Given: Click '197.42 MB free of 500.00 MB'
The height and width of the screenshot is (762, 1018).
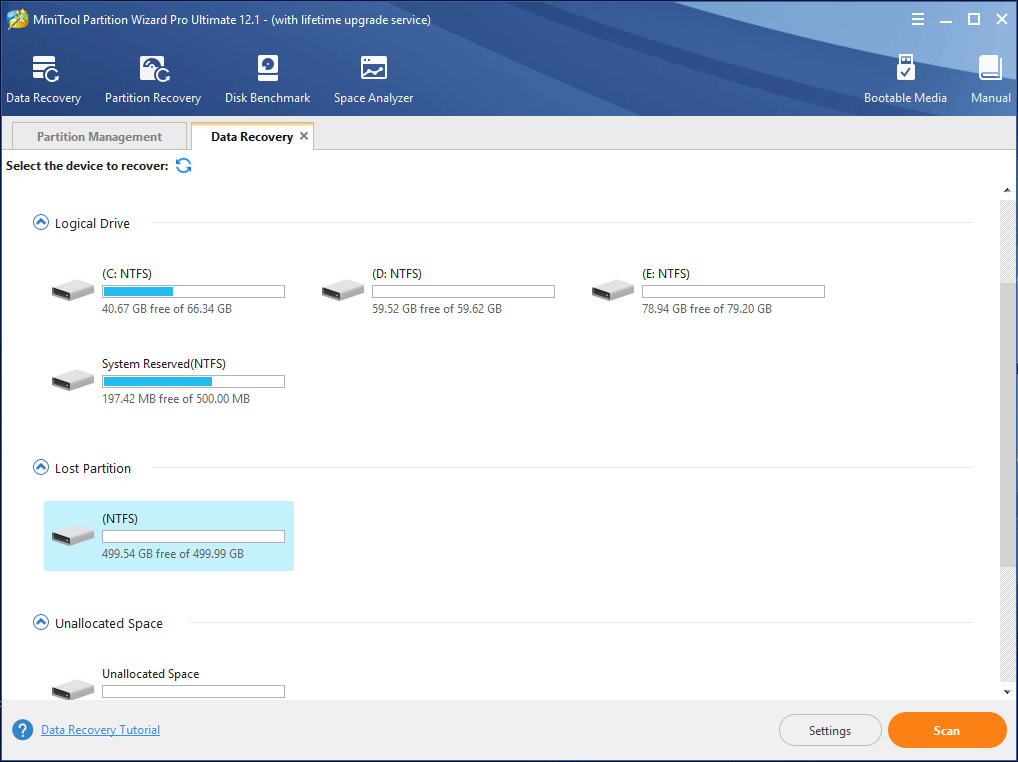Looking at the screenshot, I should pos(176,399).
